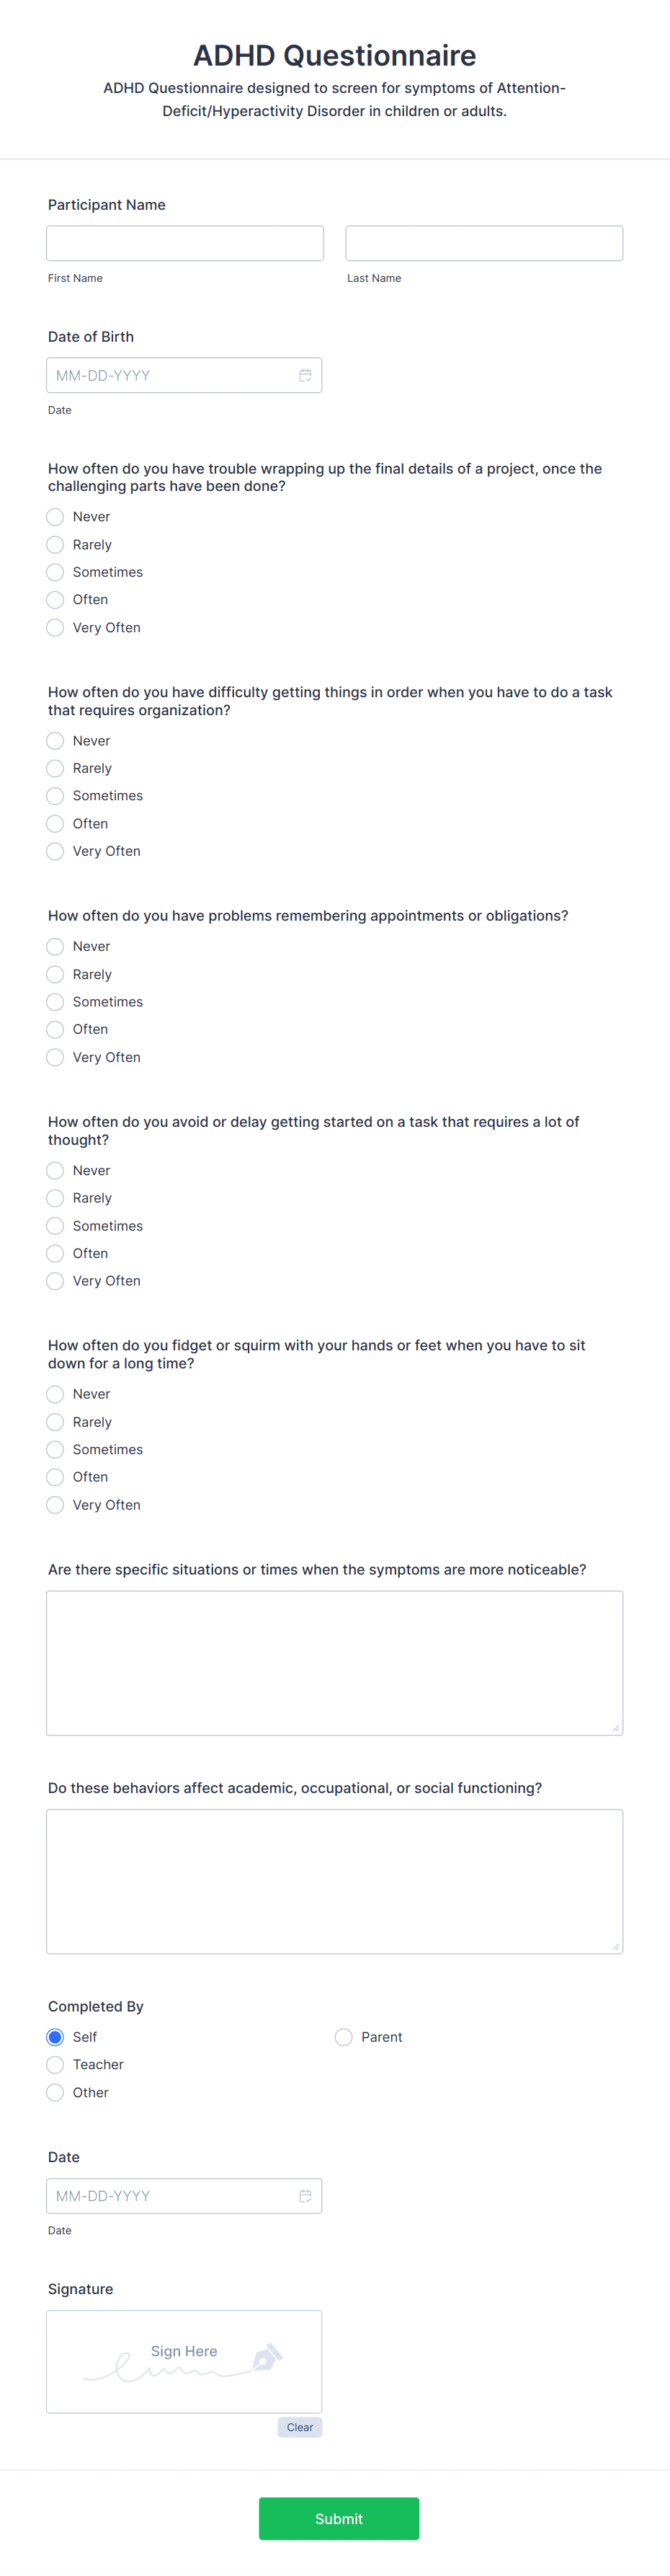Choose 'Parent' under Completed By

343,2037
